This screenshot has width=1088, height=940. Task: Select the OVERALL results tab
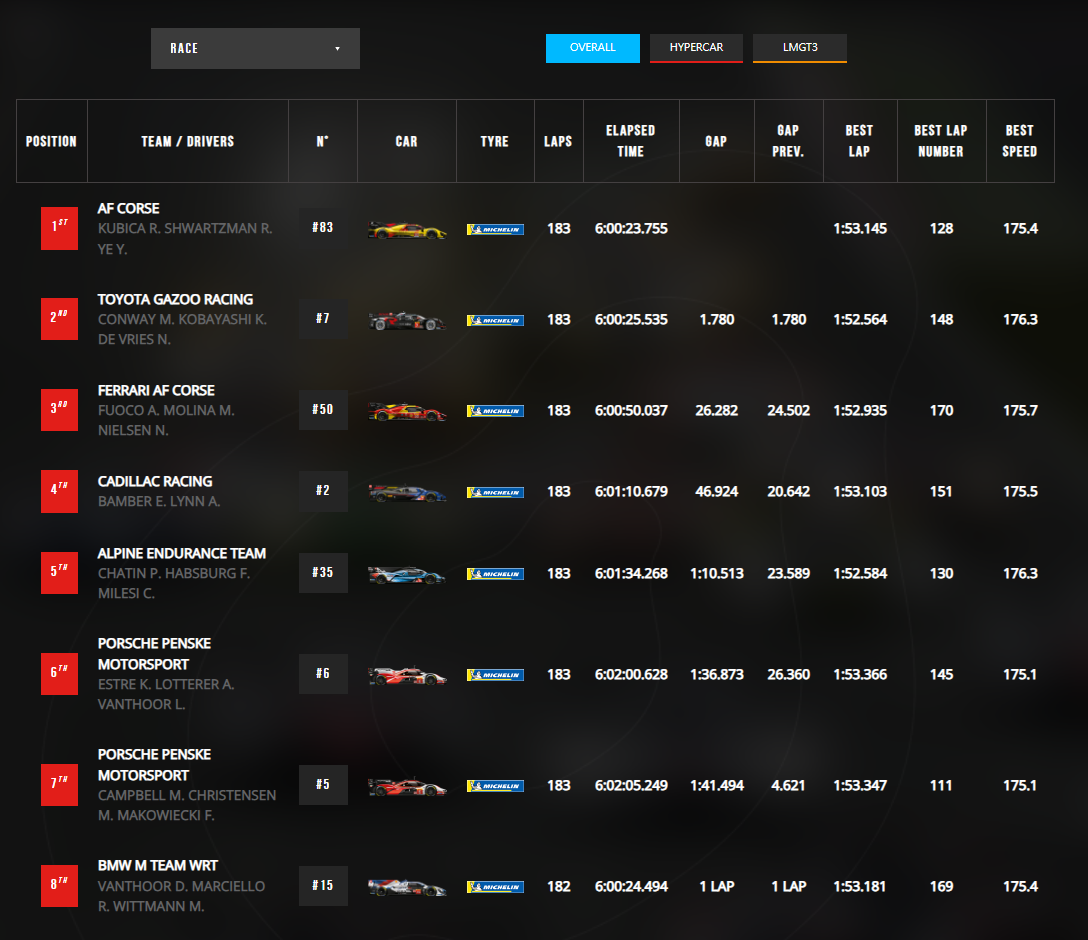tap(593, 48)
